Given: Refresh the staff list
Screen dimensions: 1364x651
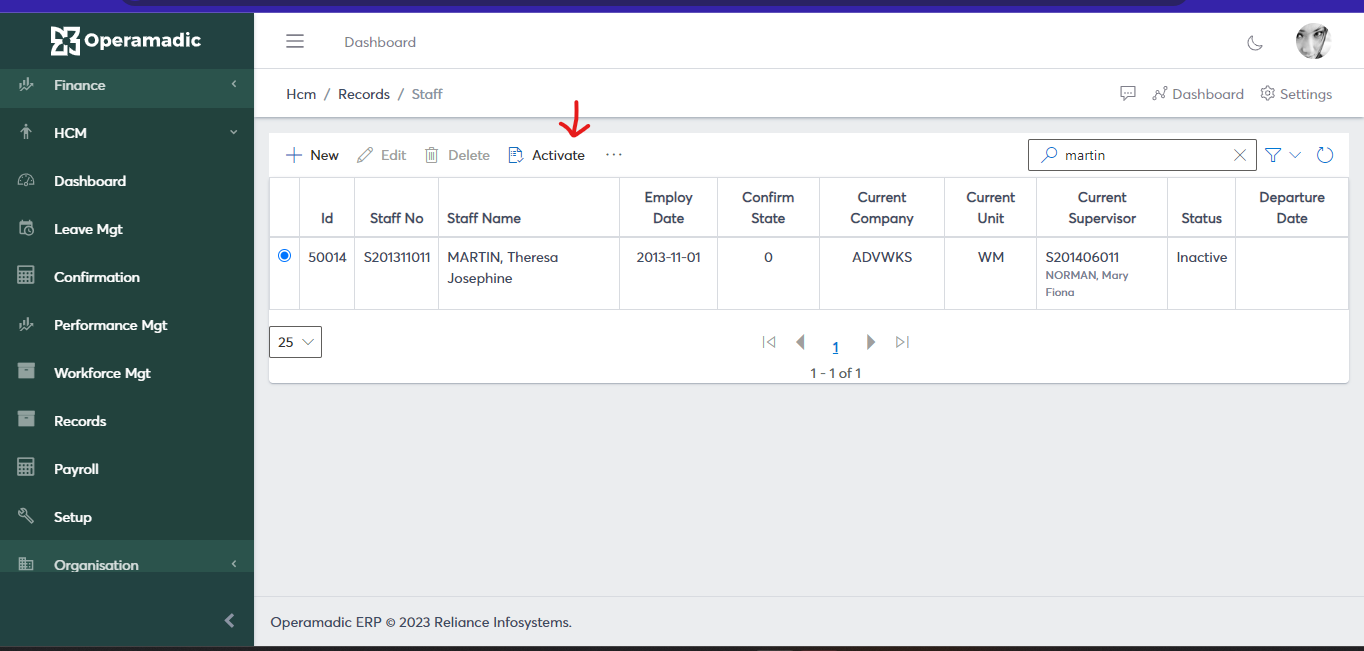Looking at the screenshot, I should click(x=1325, y=155).
